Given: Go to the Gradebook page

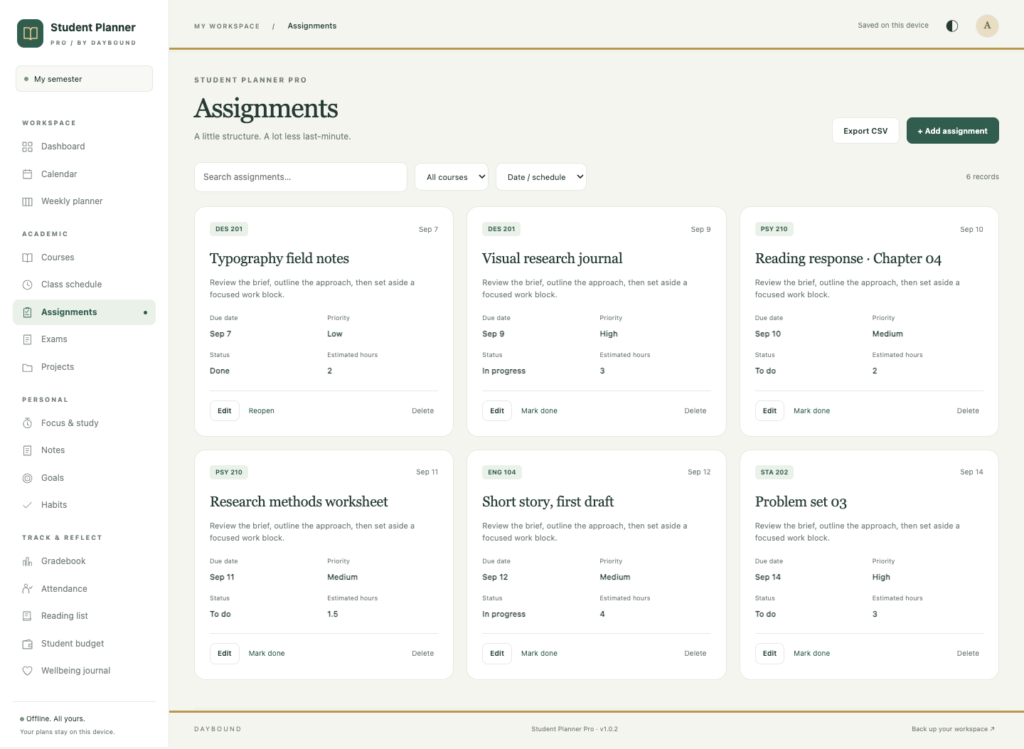Looking at the screenshot, I should [84, 561].
